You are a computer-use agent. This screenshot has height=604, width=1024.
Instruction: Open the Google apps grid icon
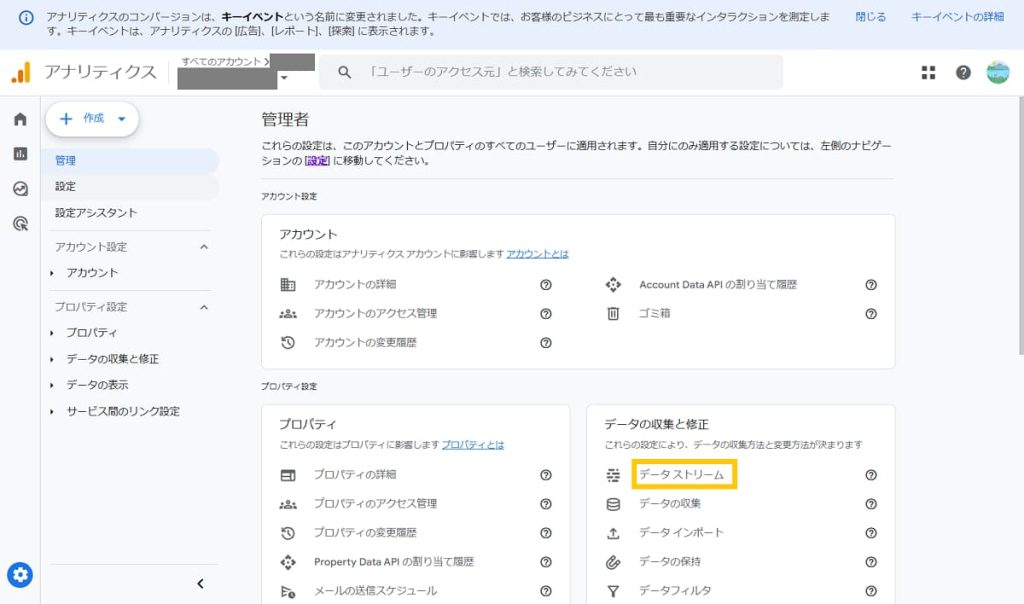coord(928,72)
